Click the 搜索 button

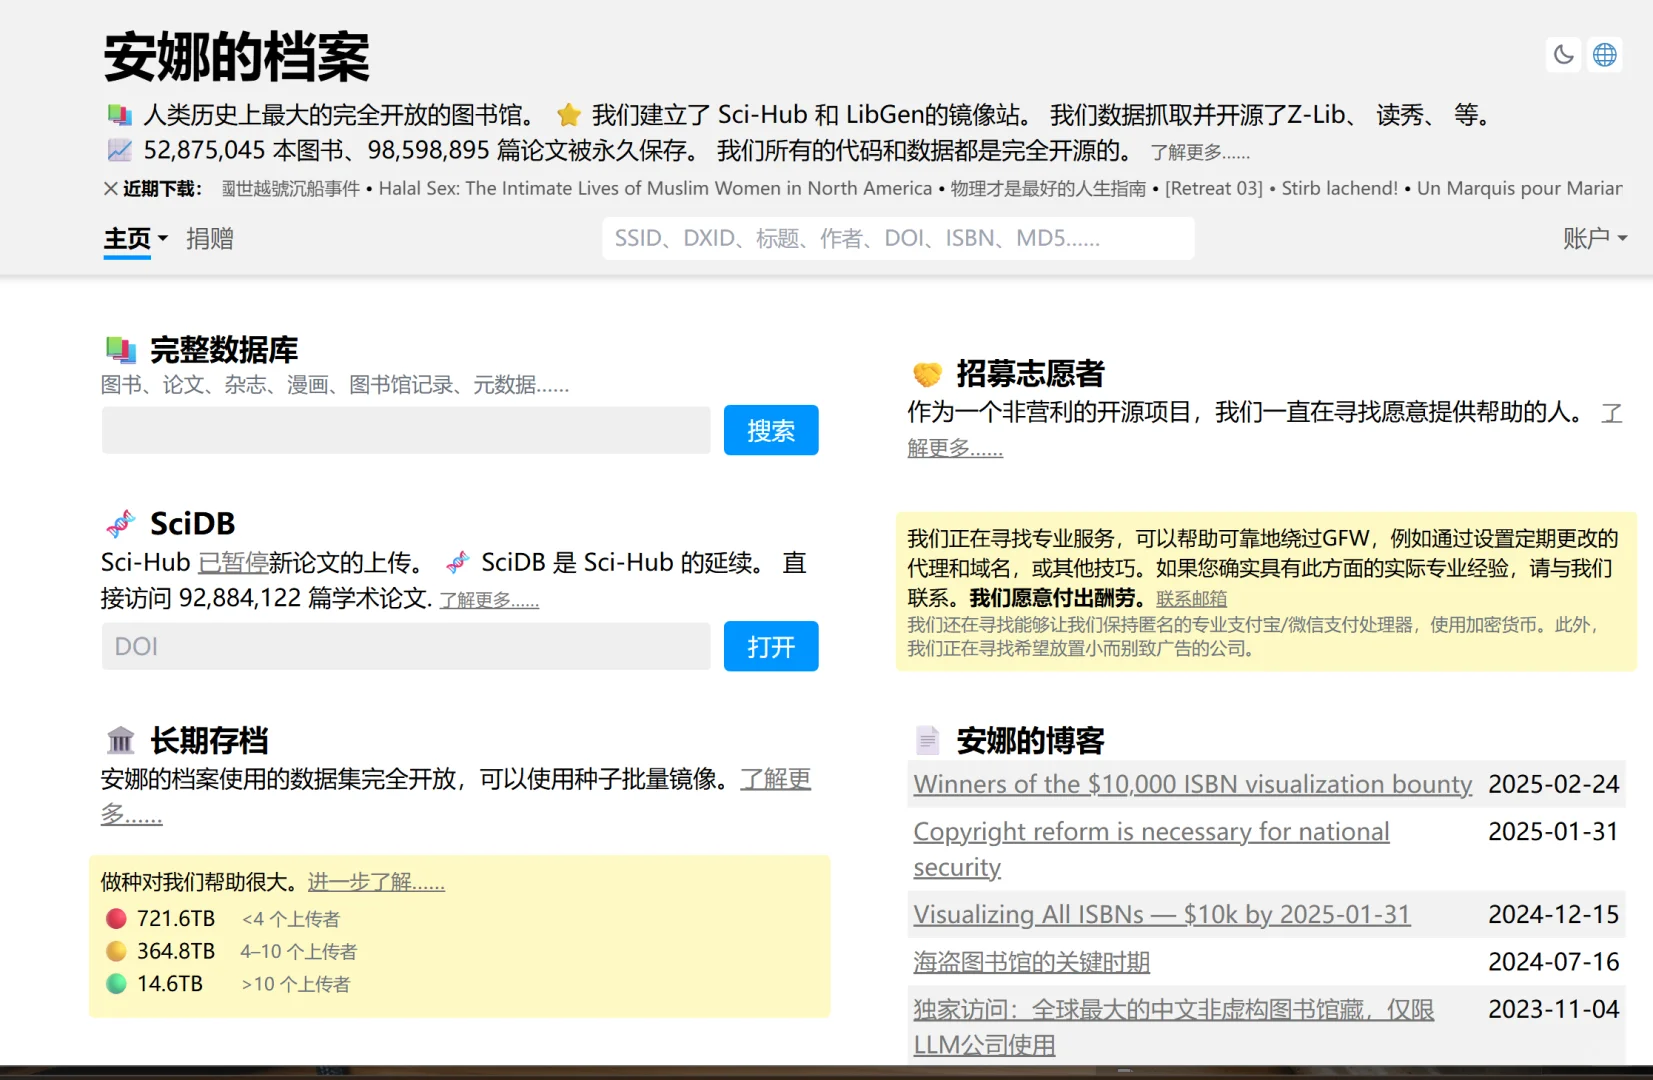pyautogui.click(x=771, y=430)
